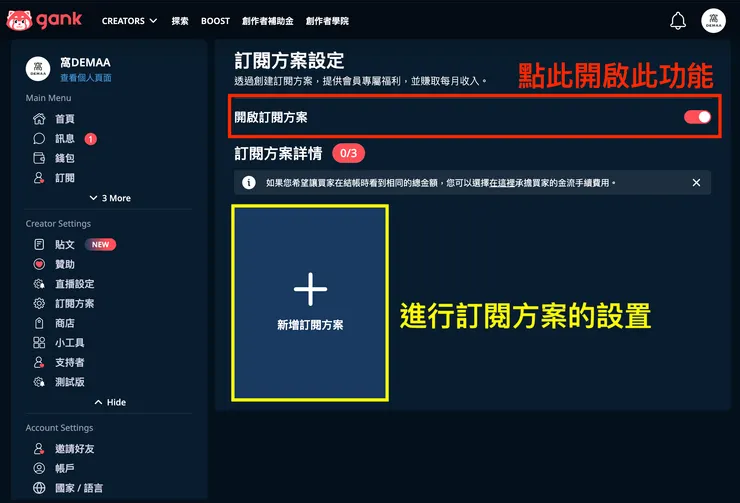Dismiss the fee info notice
This screenshot has width=740, height=503.
(x=696, y=183)
